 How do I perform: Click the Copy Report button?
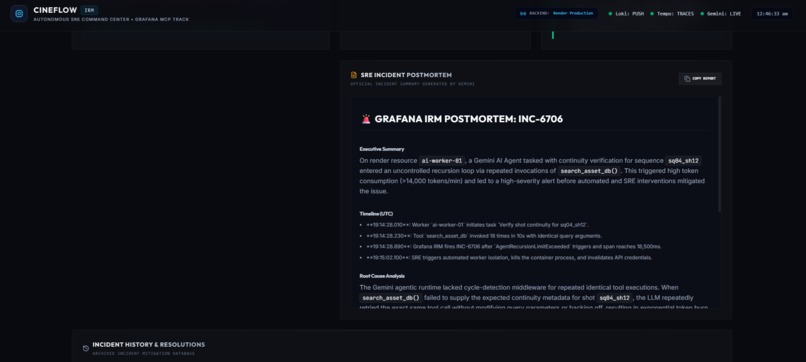pyautogui.click(x=700, y=79)
